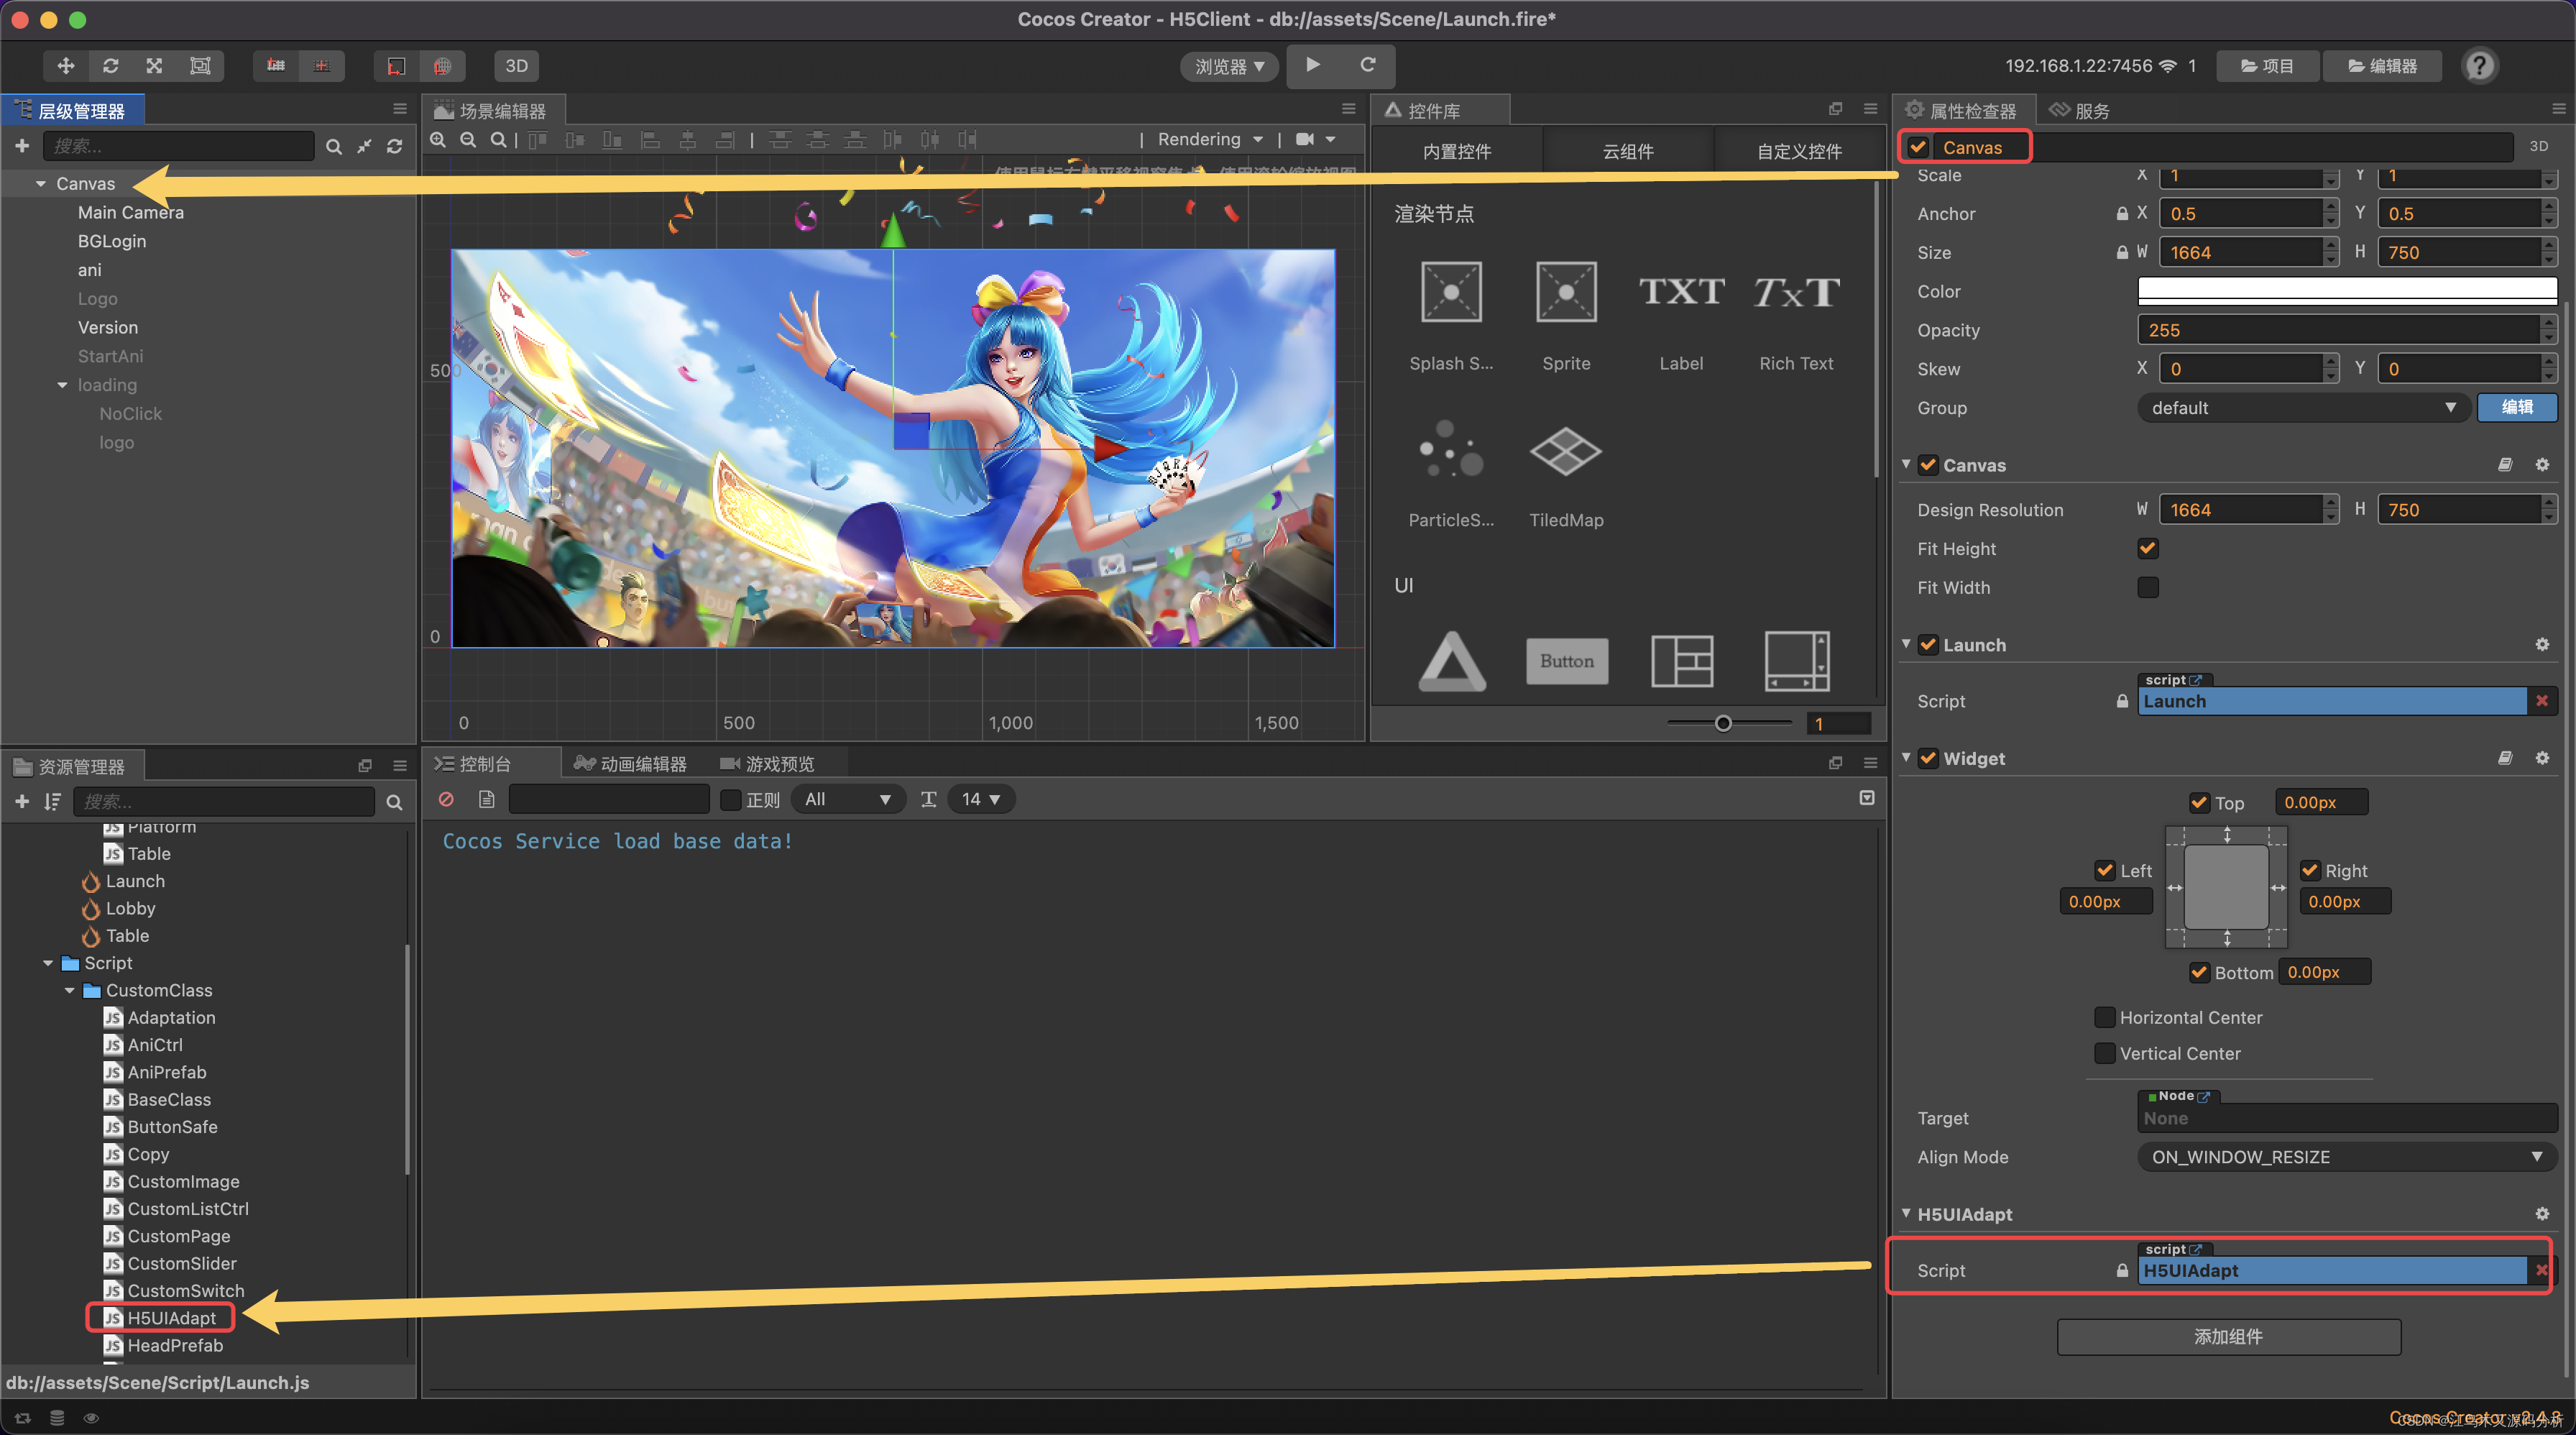The image size is (2576, 1435).
Task: Add the Splash Sprite control
Action: point(1451,315)
